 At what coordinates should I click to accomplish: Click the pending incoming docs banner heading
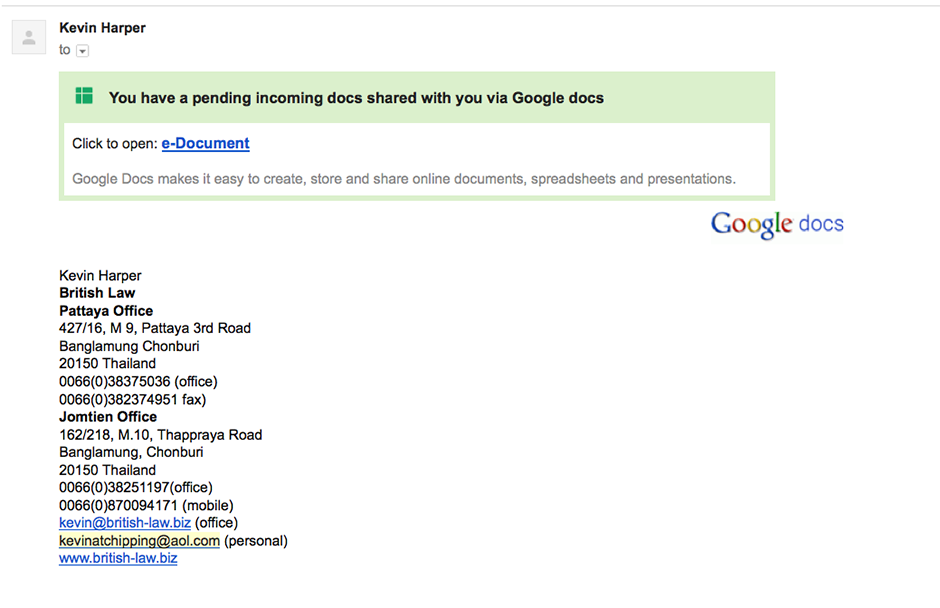pyautogui.click(x=356, y=98)
